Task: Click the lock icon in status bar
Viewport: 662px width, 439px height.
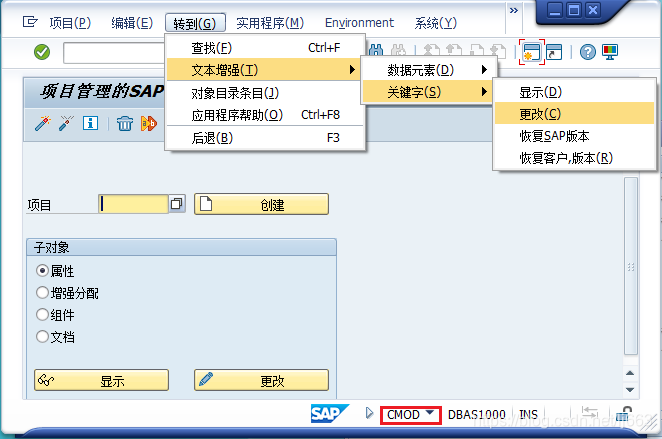Action: click(x=624, y=414)
